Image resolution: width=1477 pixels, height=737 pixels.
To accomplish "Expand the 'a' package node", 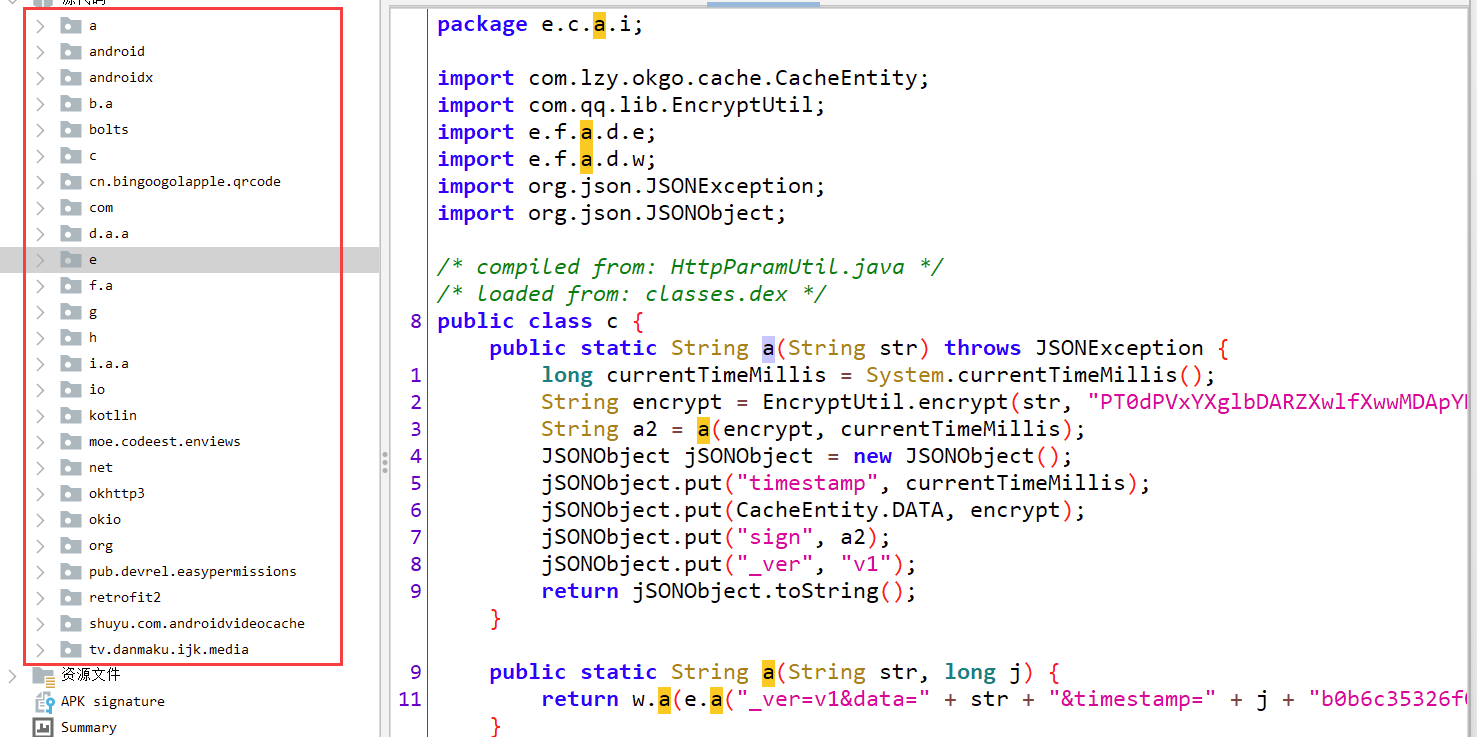I will click(x=40, y=25).
